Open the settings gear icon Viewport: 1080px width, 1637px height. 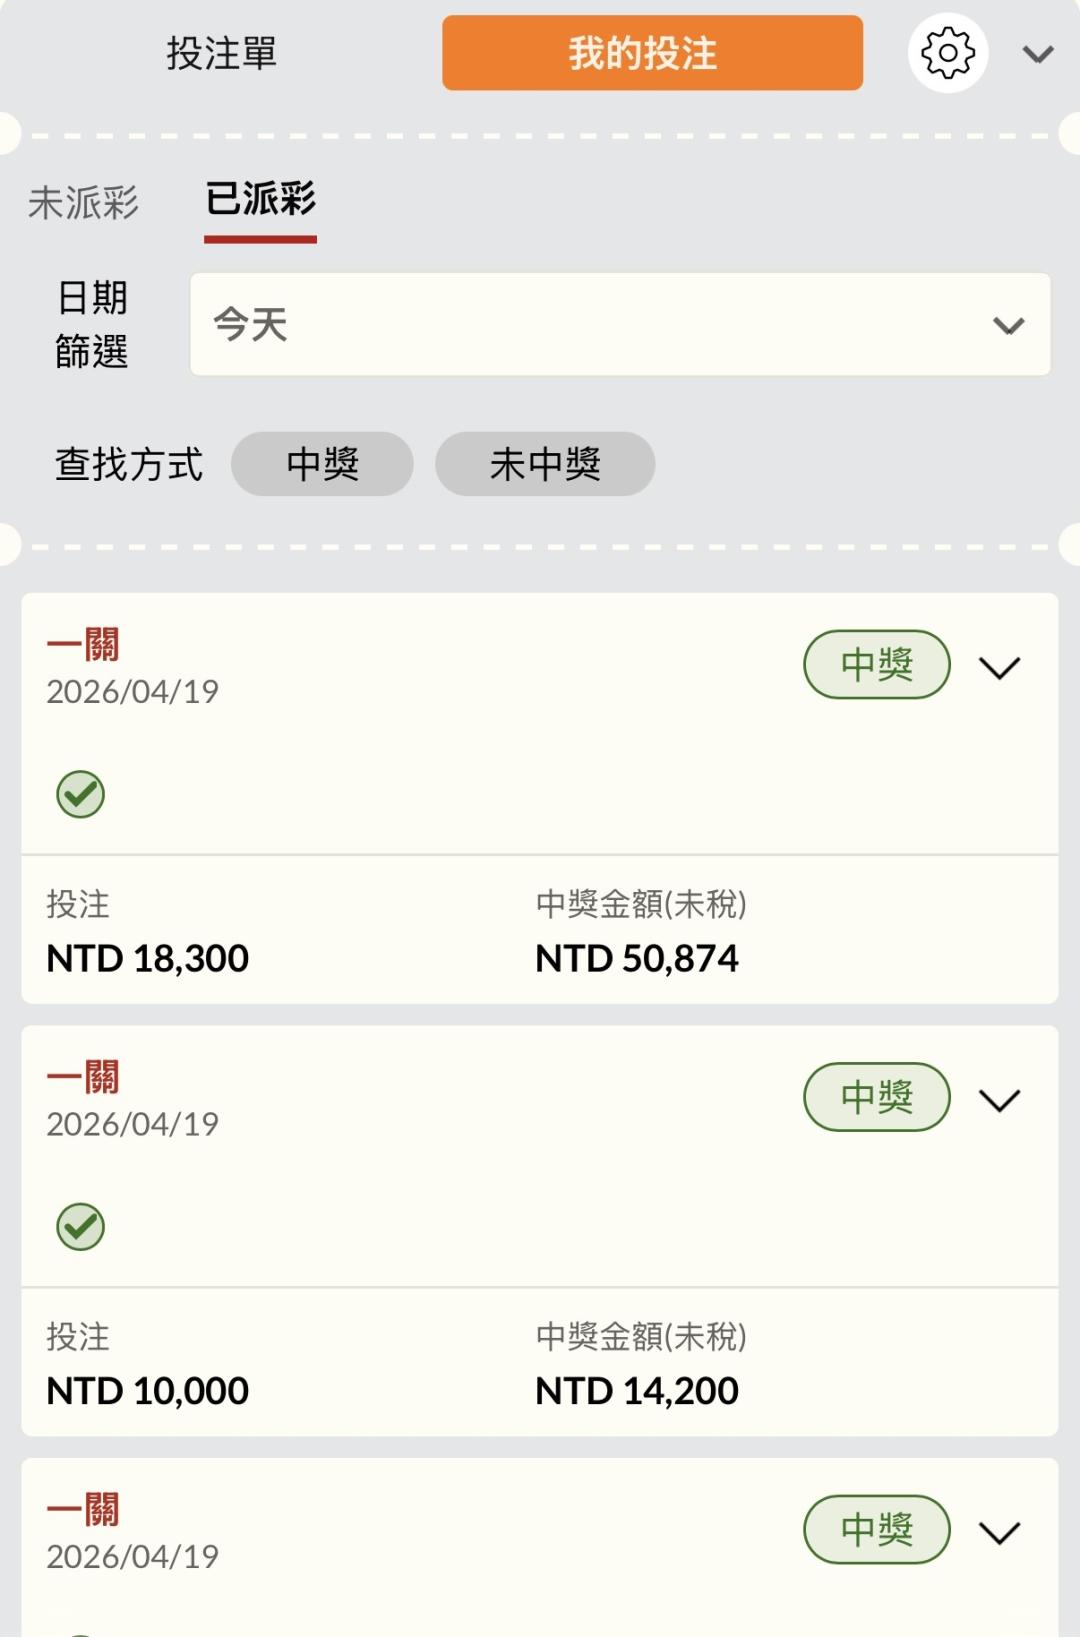pyautogui.click(x=947, y=53)
